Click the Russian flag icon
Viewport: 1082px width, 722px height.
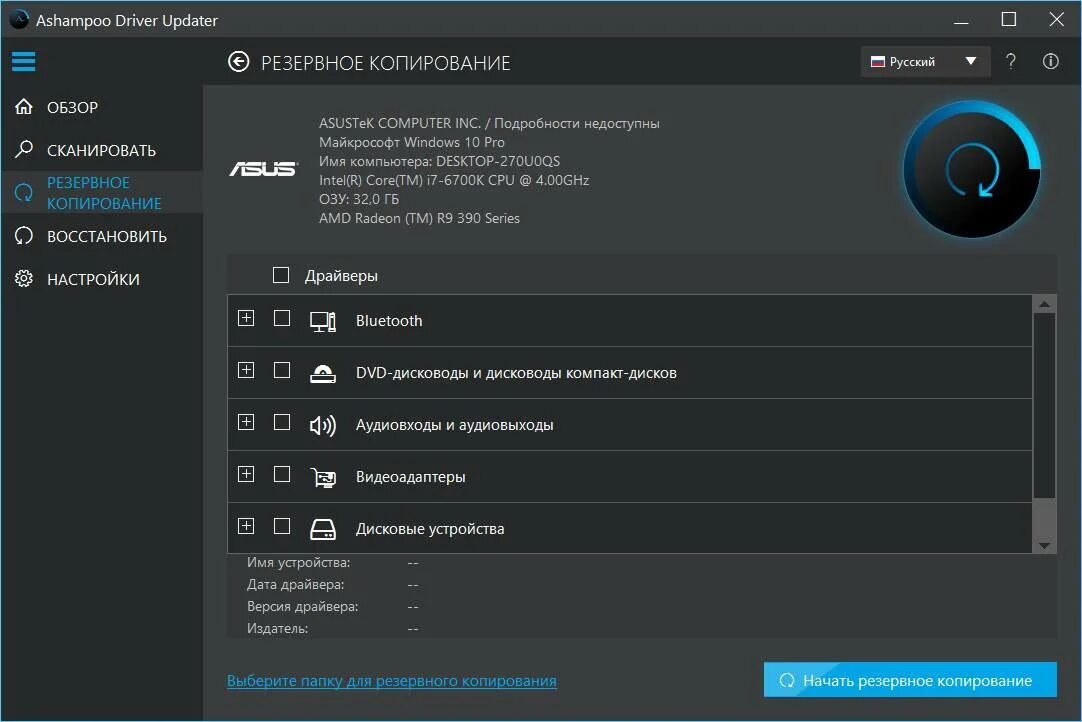(878, 61)
